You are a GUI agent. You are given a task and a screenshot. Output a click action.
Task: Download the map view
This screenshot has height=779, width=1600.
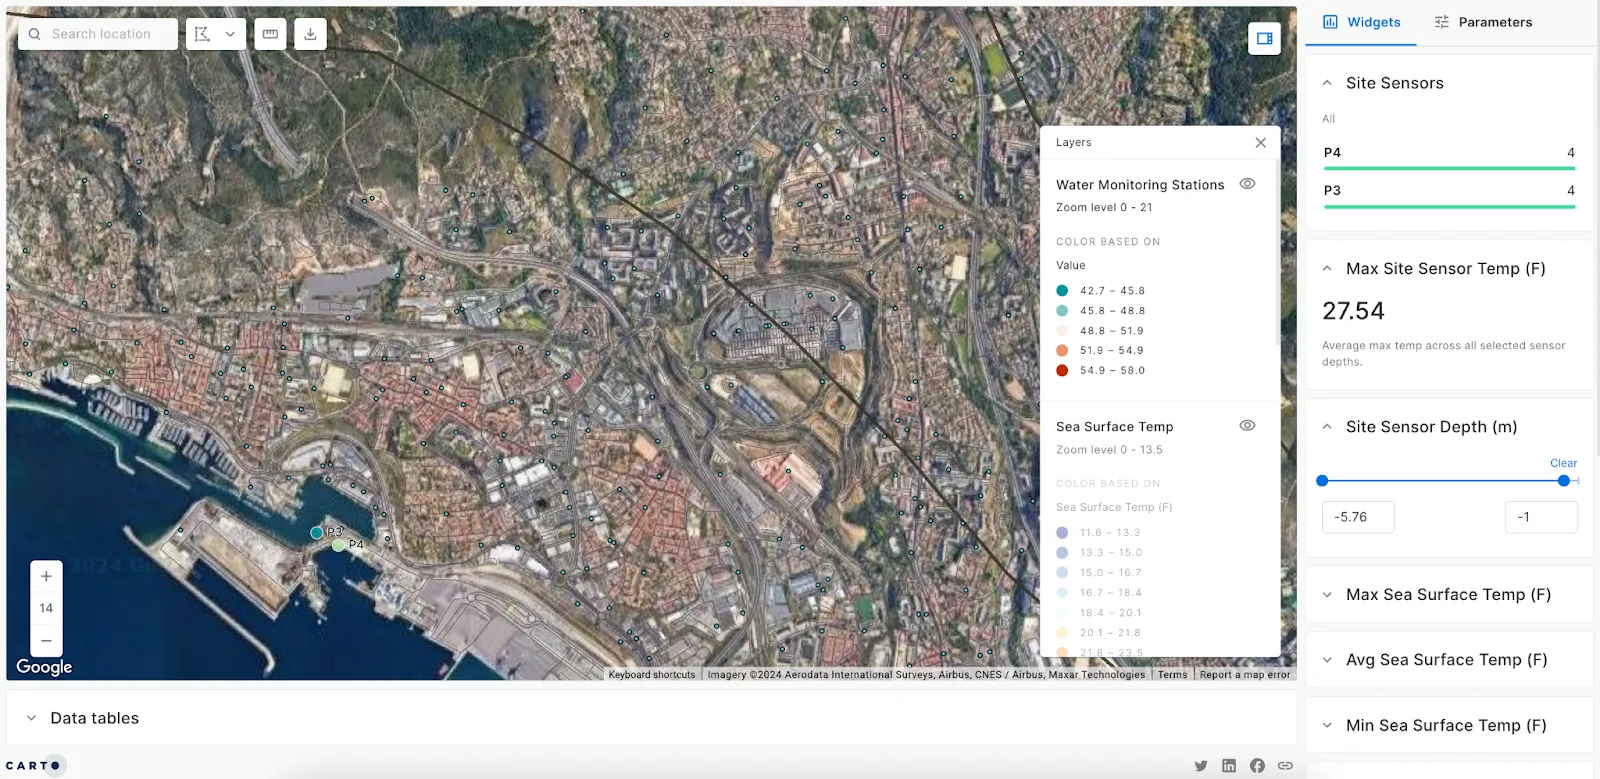pyautogui.click(x=310, y=34)
